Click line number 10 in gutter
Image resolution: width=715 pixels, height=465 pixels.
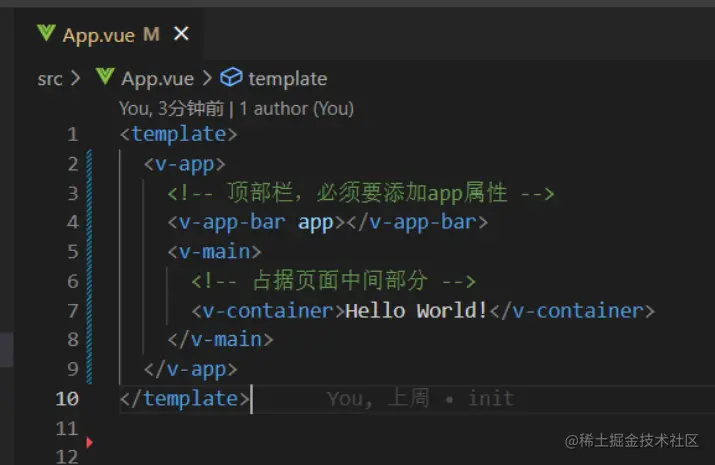pyautogui.click(x=67, y=399)
